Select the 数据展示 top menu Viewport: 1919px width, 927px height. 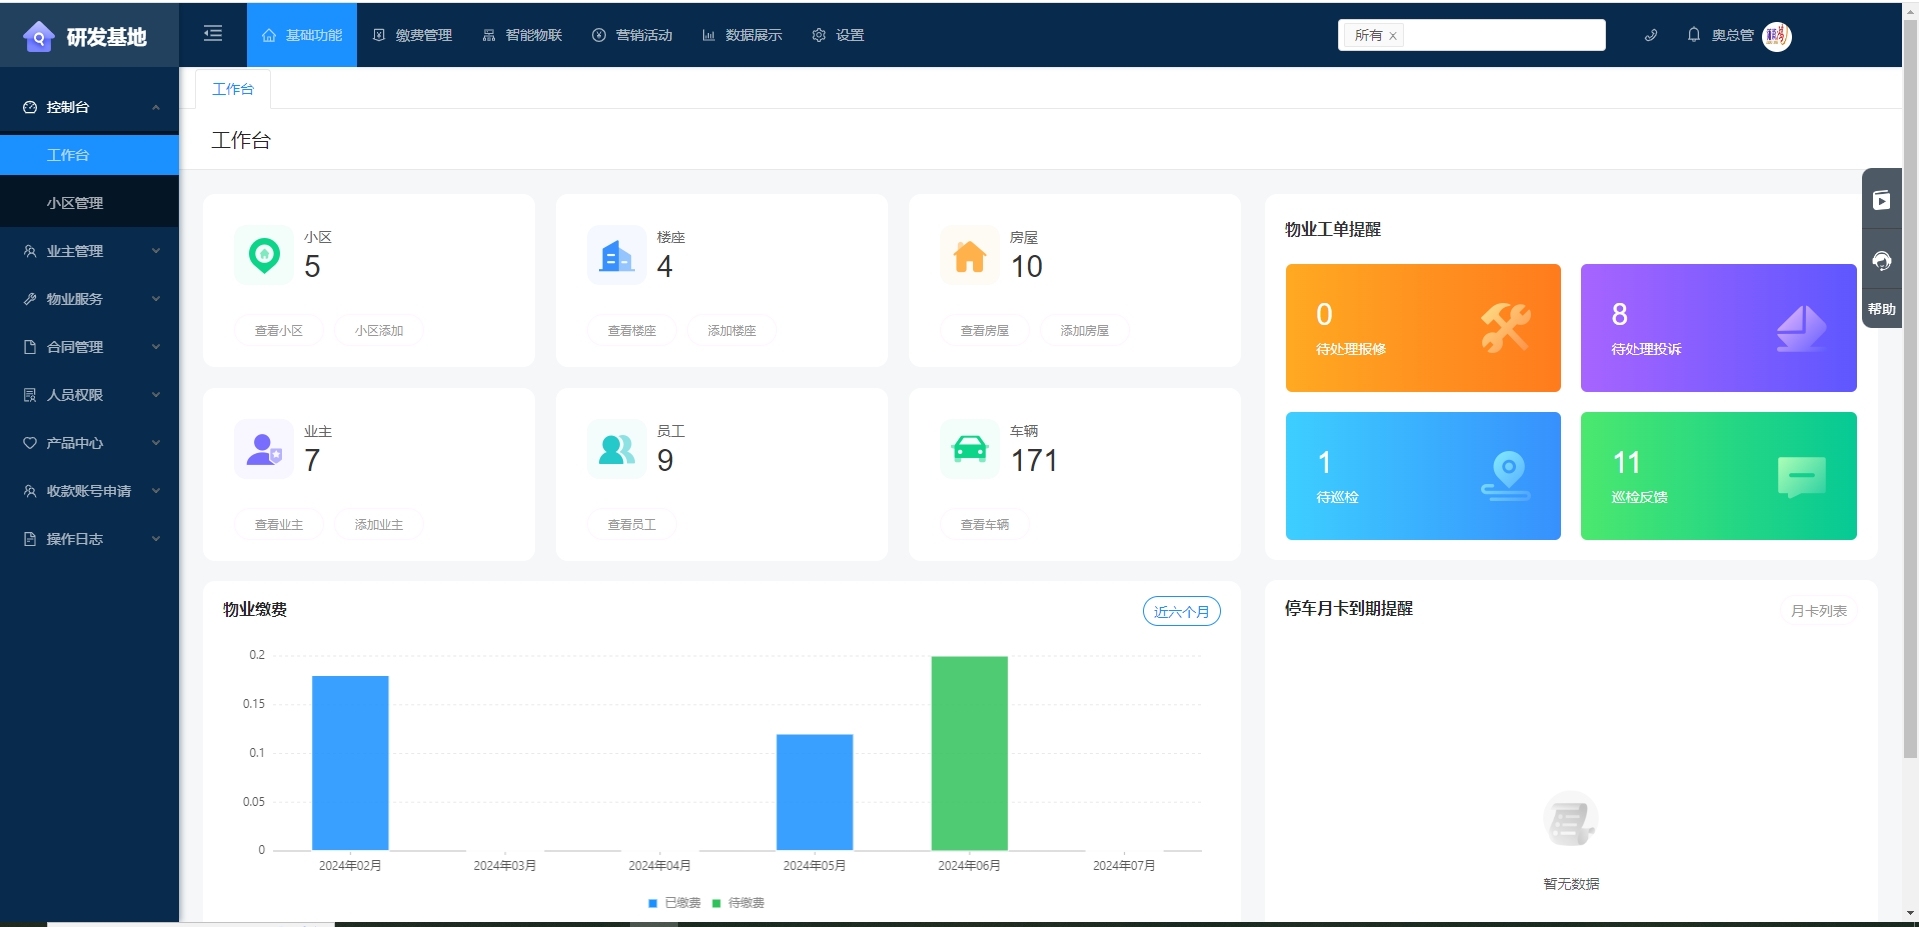pos(742,35)
